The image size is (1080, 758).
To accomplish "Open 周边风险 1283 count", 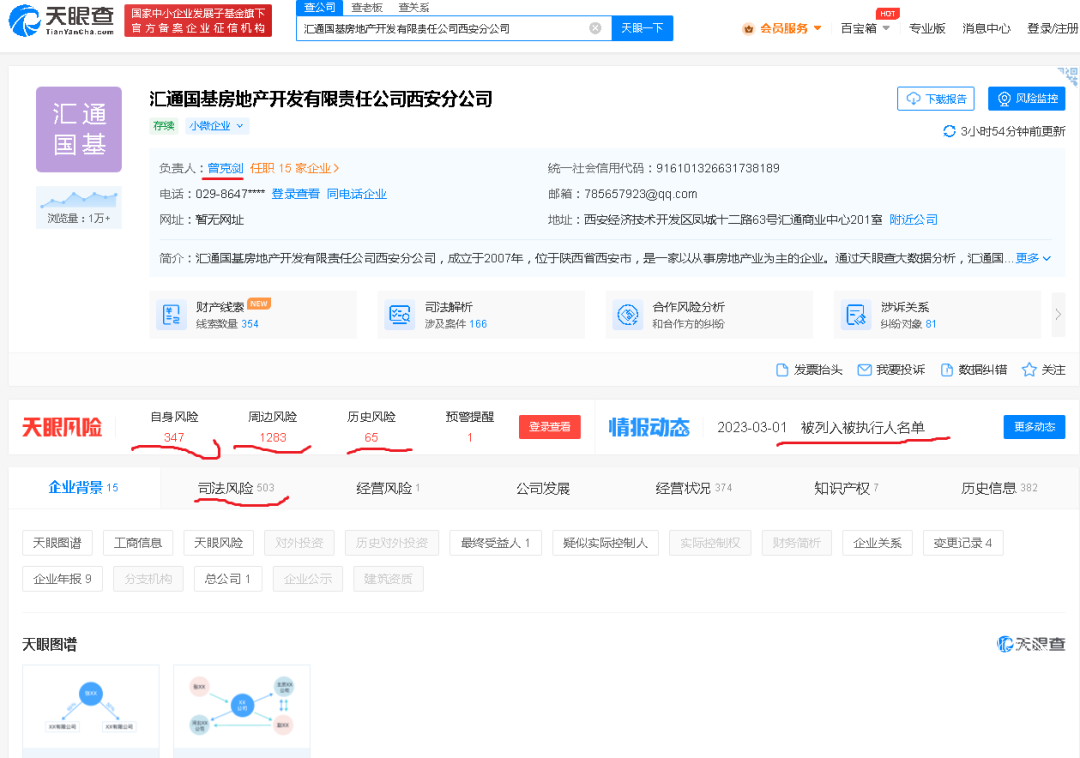I will pyautogui.click(x=273, y=437).
